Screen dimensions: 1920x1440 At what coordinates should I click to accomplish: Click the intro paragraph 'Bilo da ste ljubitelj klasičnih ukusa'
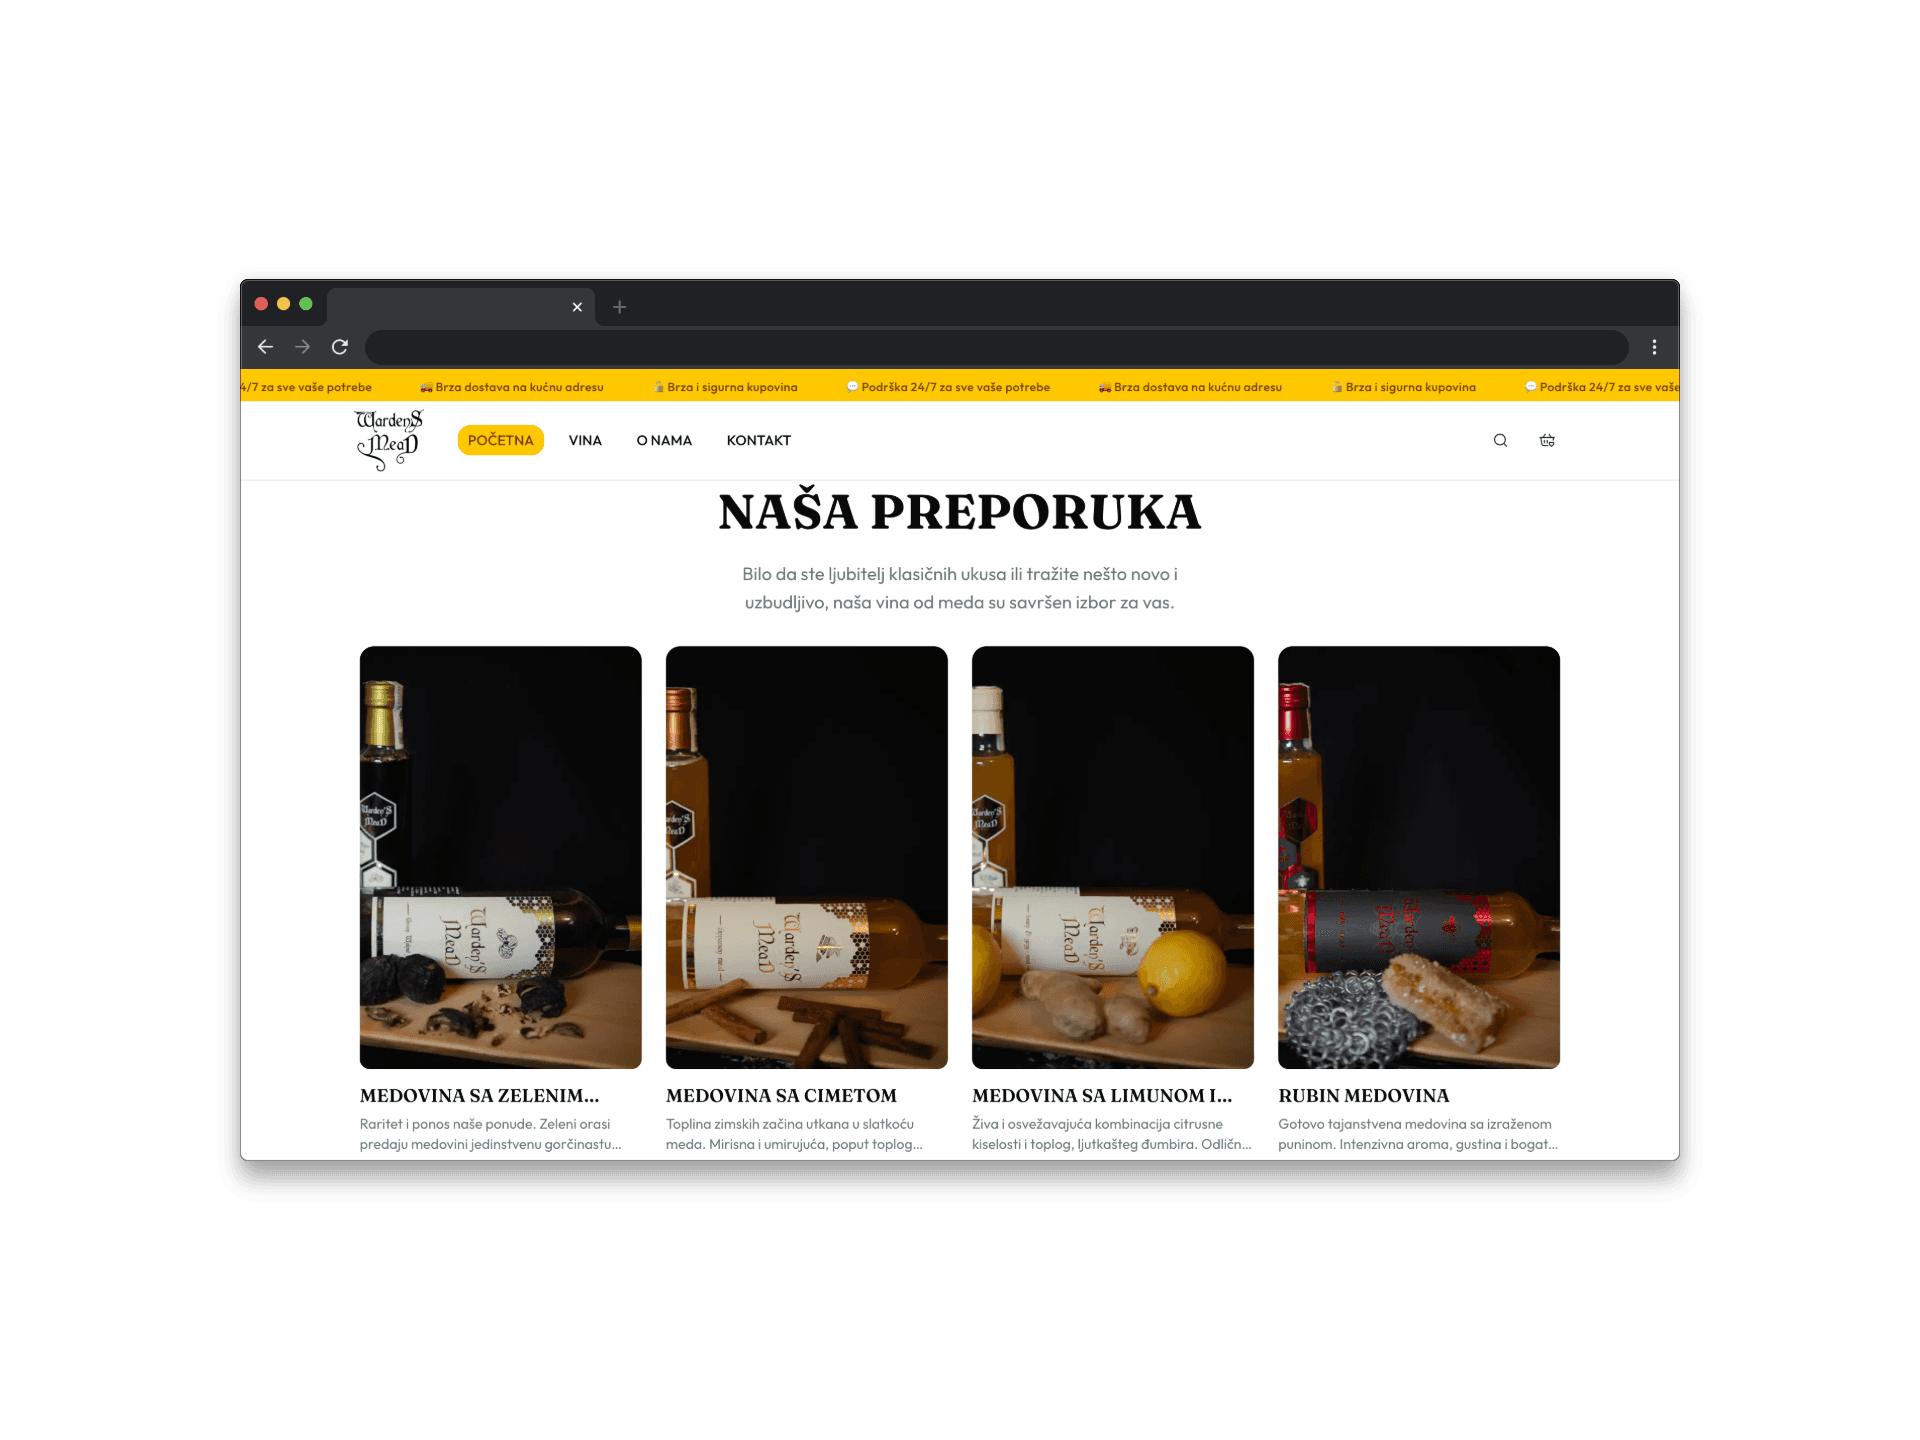pos(960,588)
